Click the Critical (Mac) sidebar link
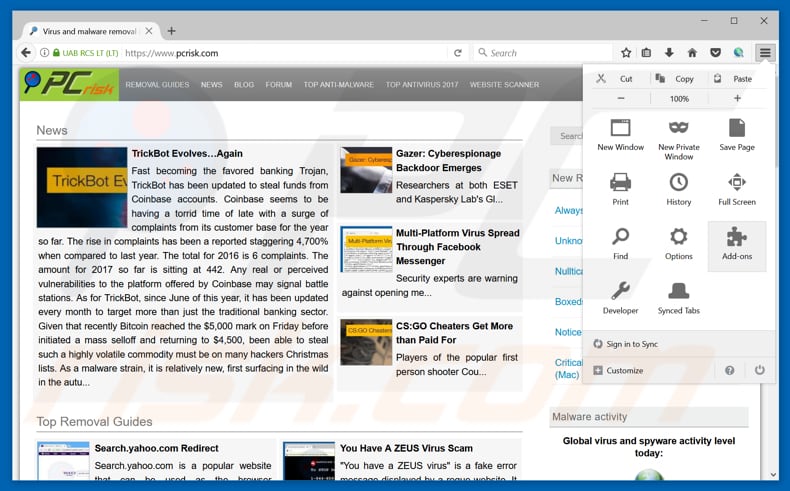The image size is (790, 491). click(x=568, y=369)
